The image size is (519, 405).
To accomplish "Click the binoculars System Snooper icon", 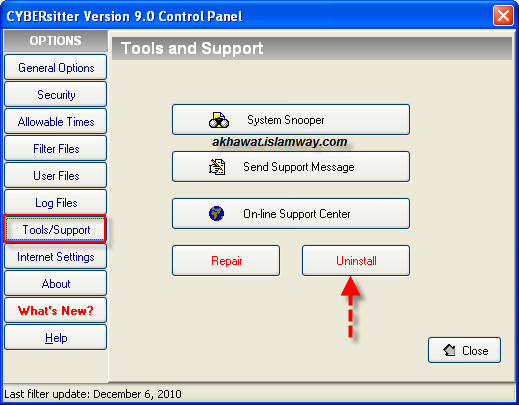I will click(219, 120).
